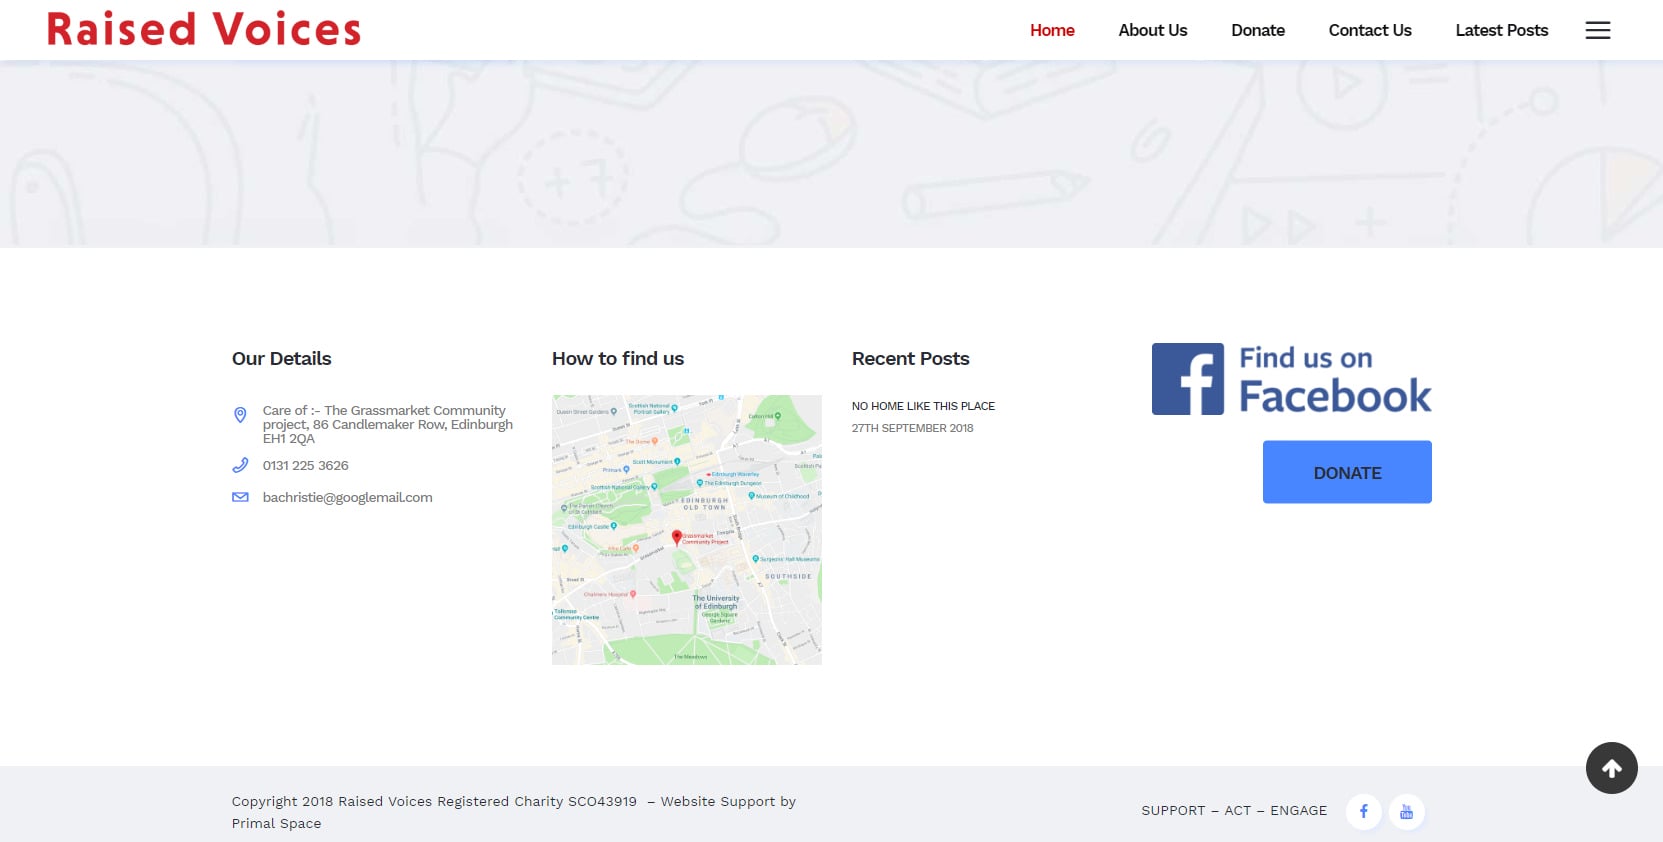Open the YouTube icon in footer

coord(1406,811)
